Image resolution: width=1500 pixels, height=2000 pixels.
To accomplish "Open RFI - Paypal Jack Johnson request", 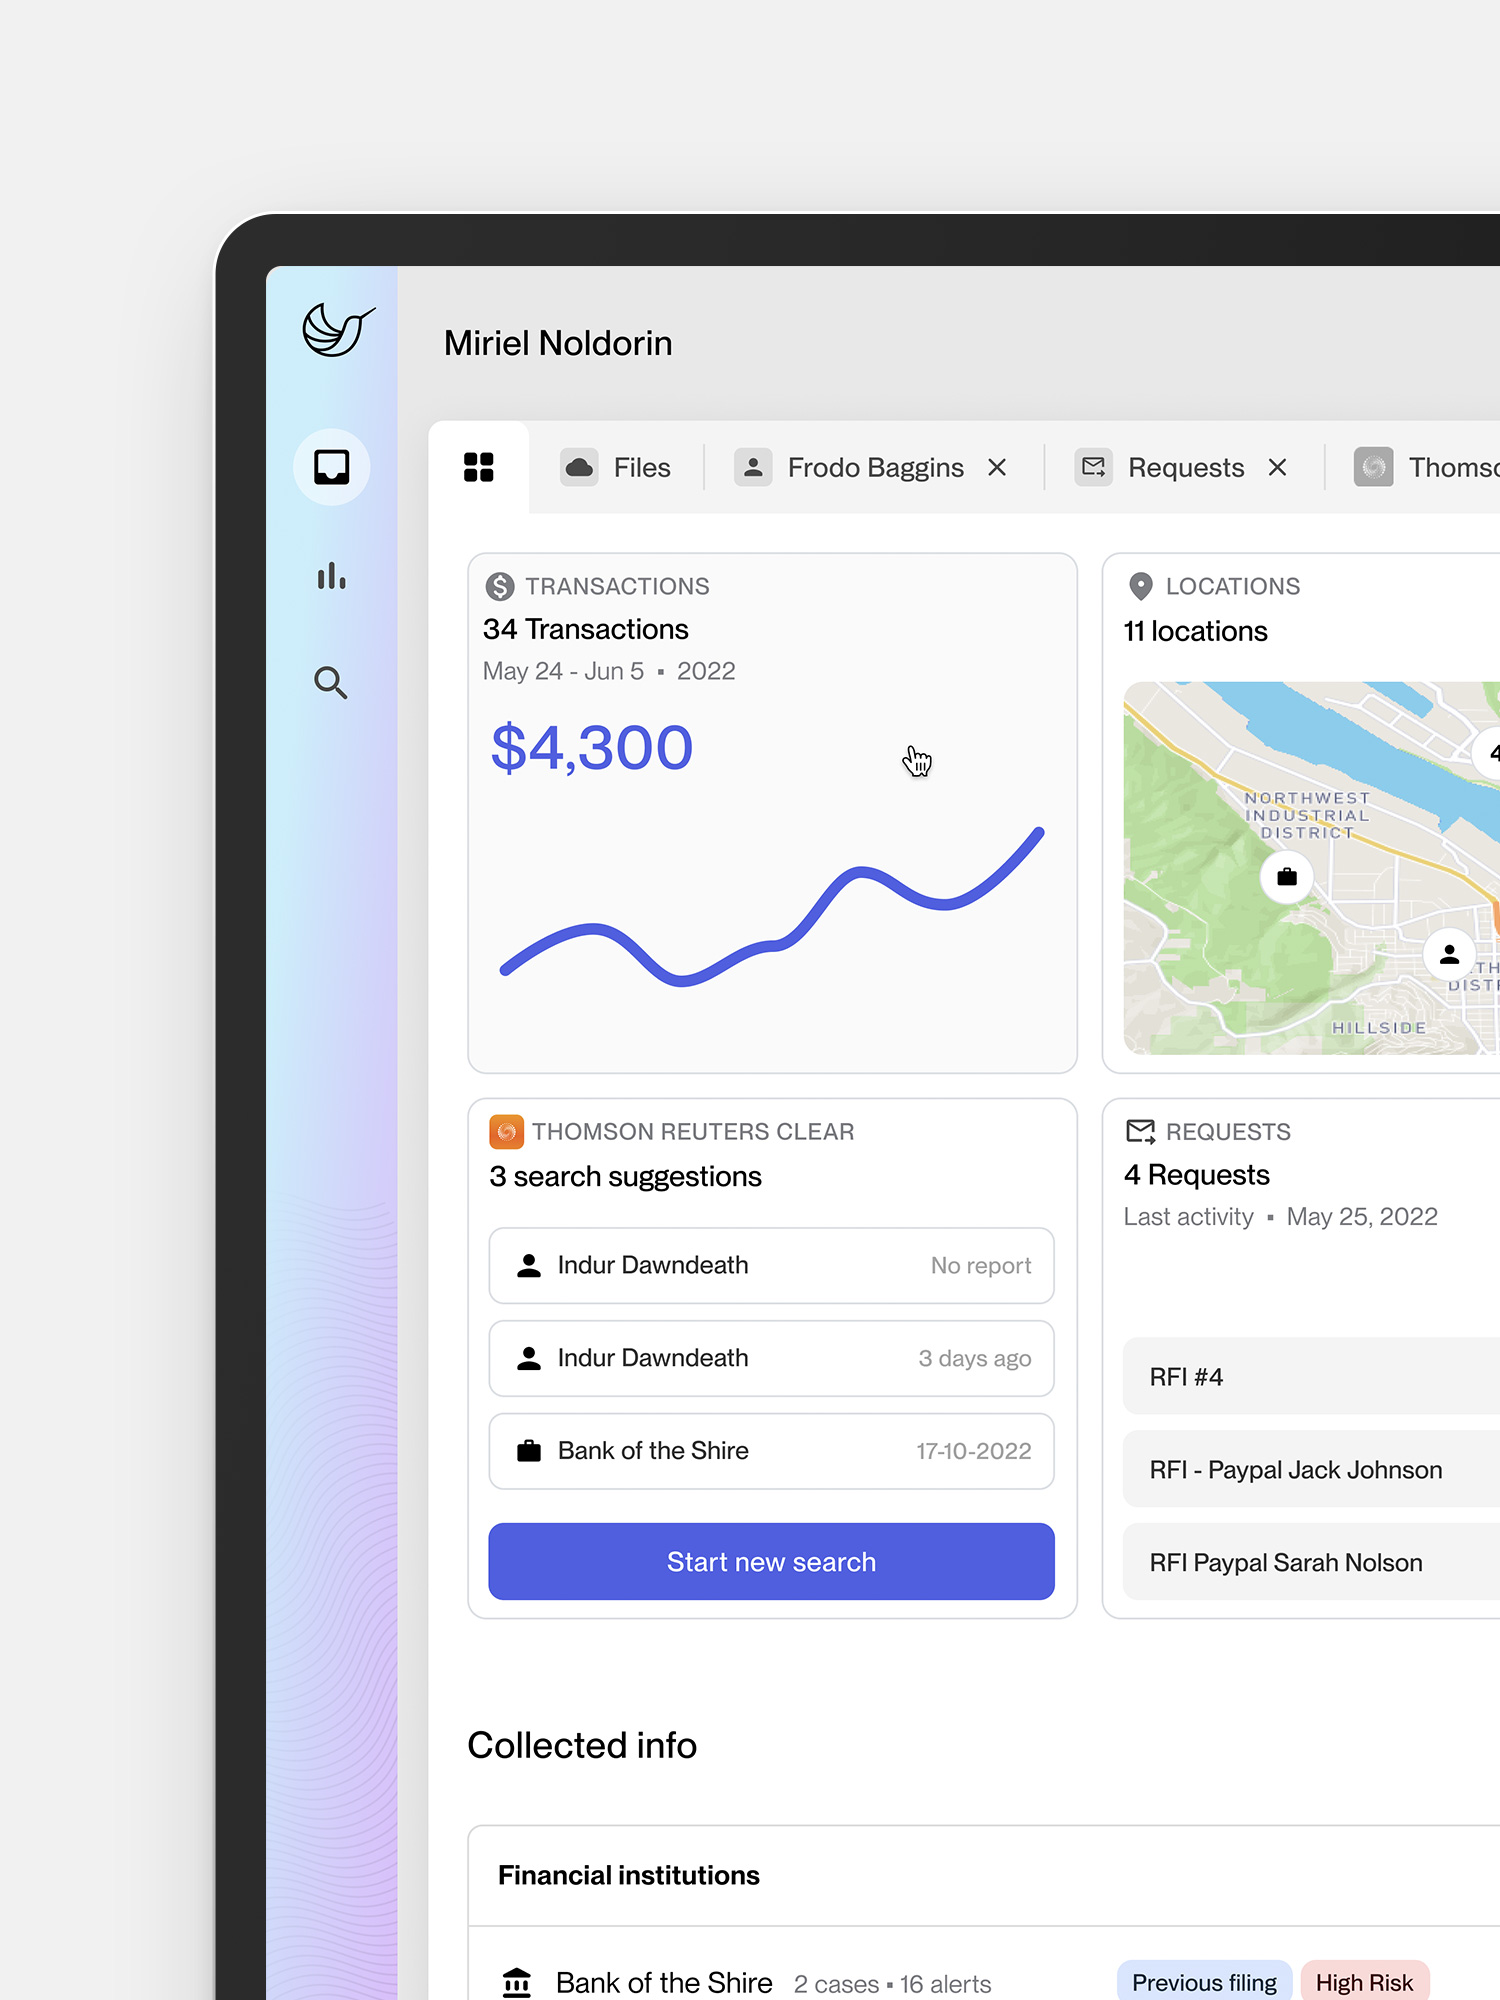I will (1311, 1469).
